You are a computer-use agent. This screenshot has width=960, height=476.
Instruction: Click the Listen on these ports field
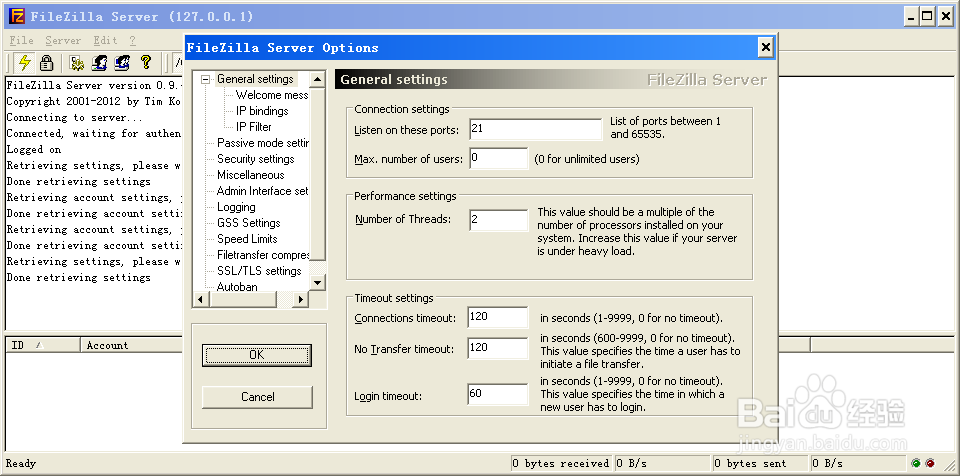536,130
